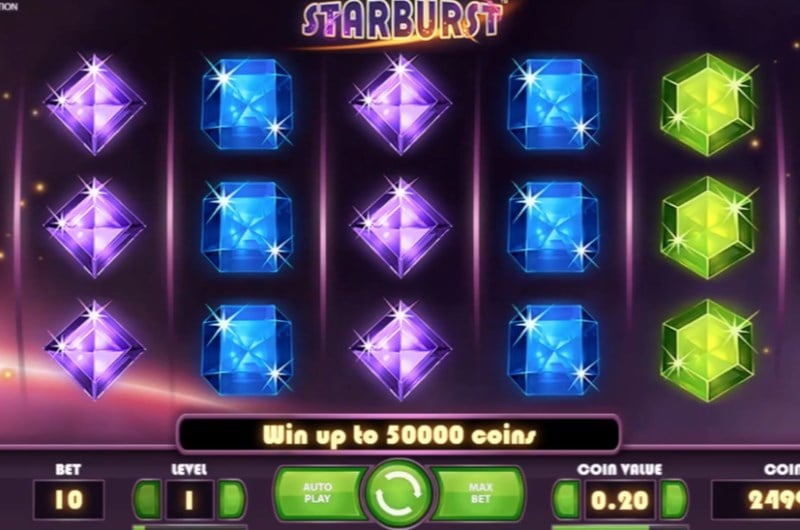Click the Max Bet button
800x530 pixels.
(x=480, y=493)
